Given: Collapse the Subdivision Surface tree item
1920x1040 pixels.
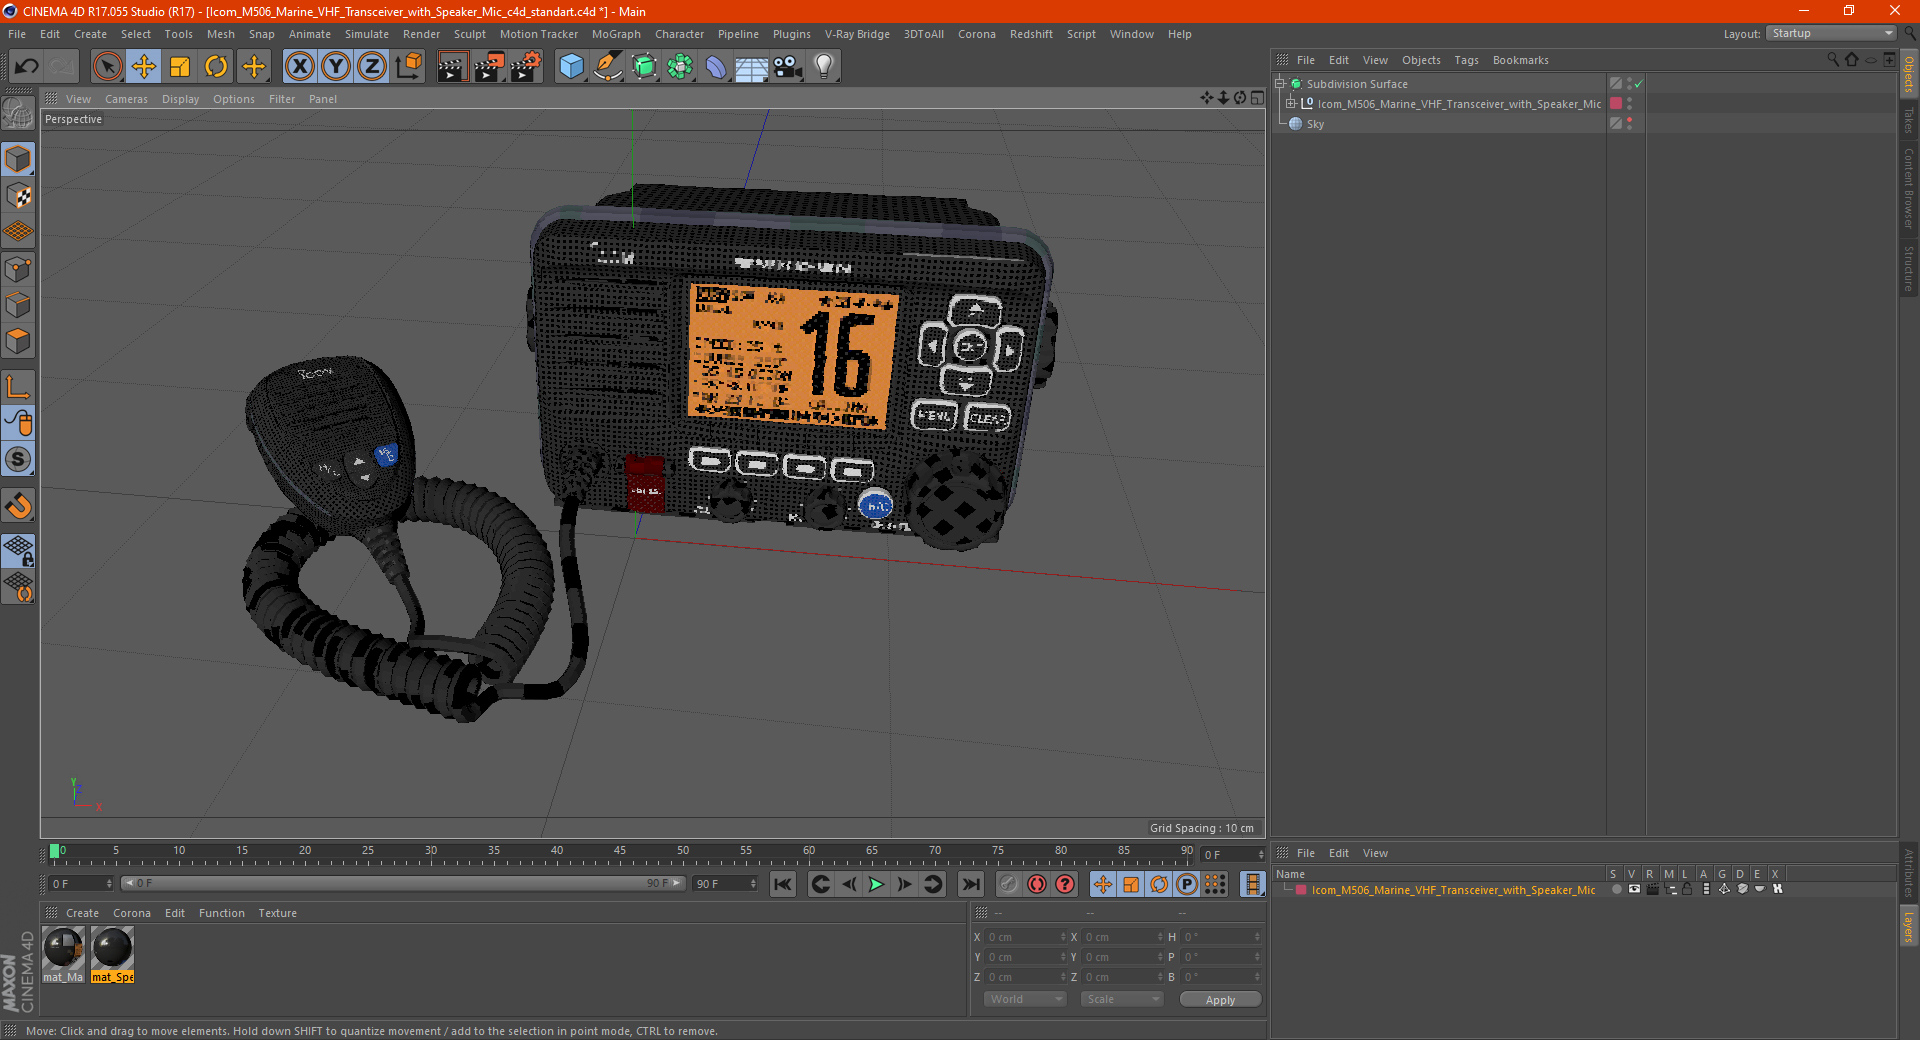Looking at the screenshot, I should 1280,84.
